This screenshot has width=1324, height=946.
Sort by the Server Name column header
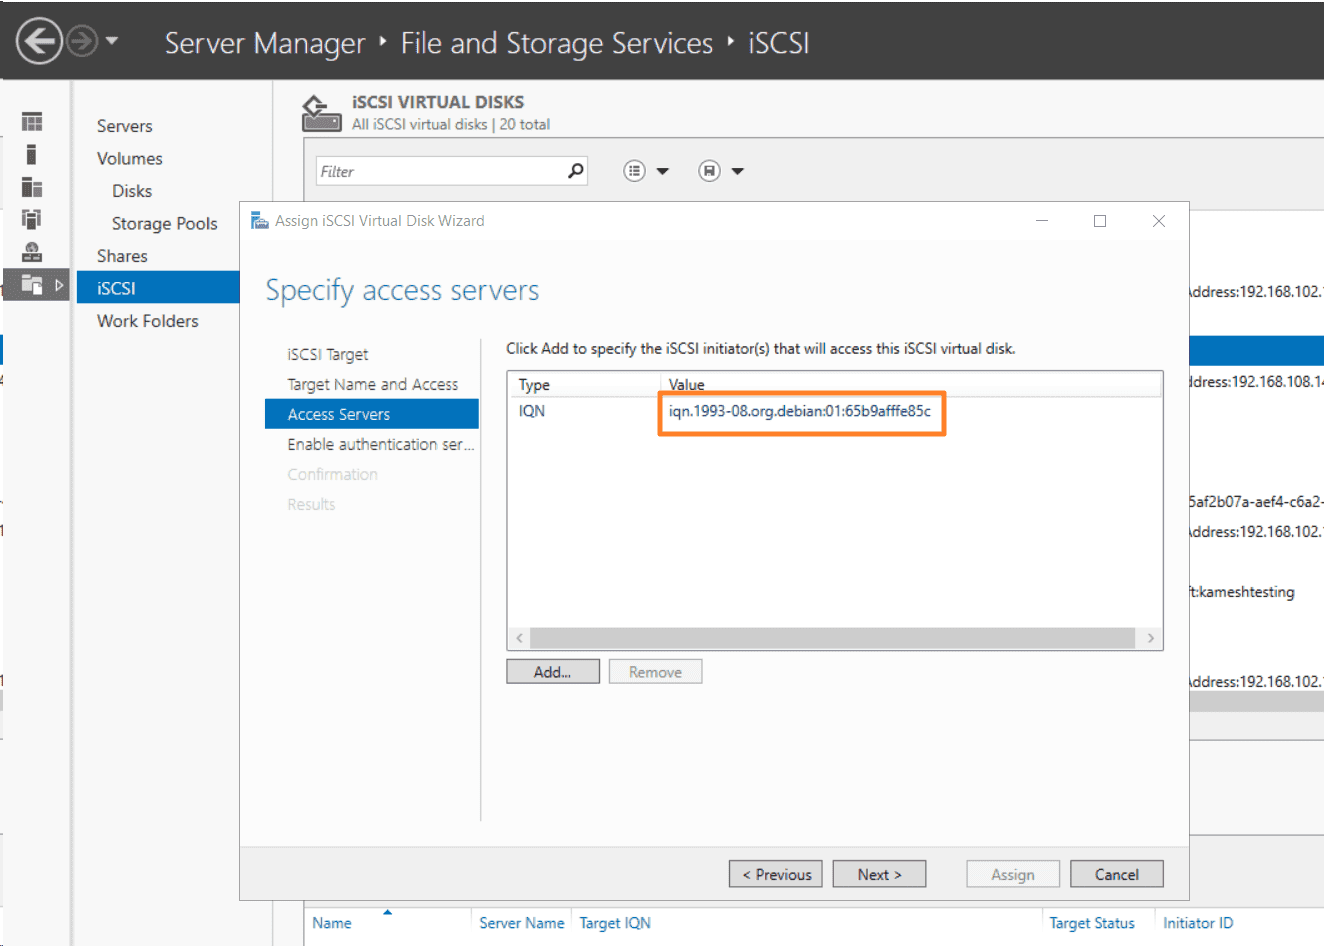(522, 923)
